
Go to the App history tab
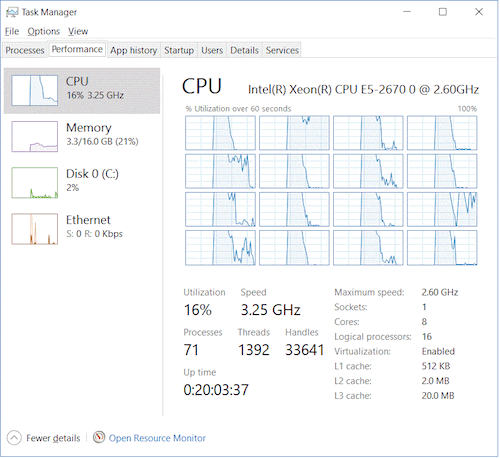(x=134, y=50)
